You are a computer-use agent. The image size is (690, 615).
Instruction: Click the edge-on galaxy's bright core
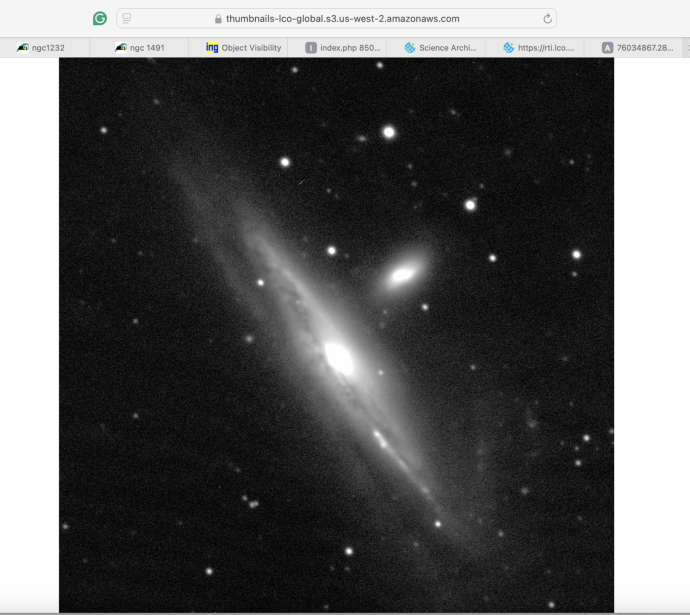coord(339,359)
